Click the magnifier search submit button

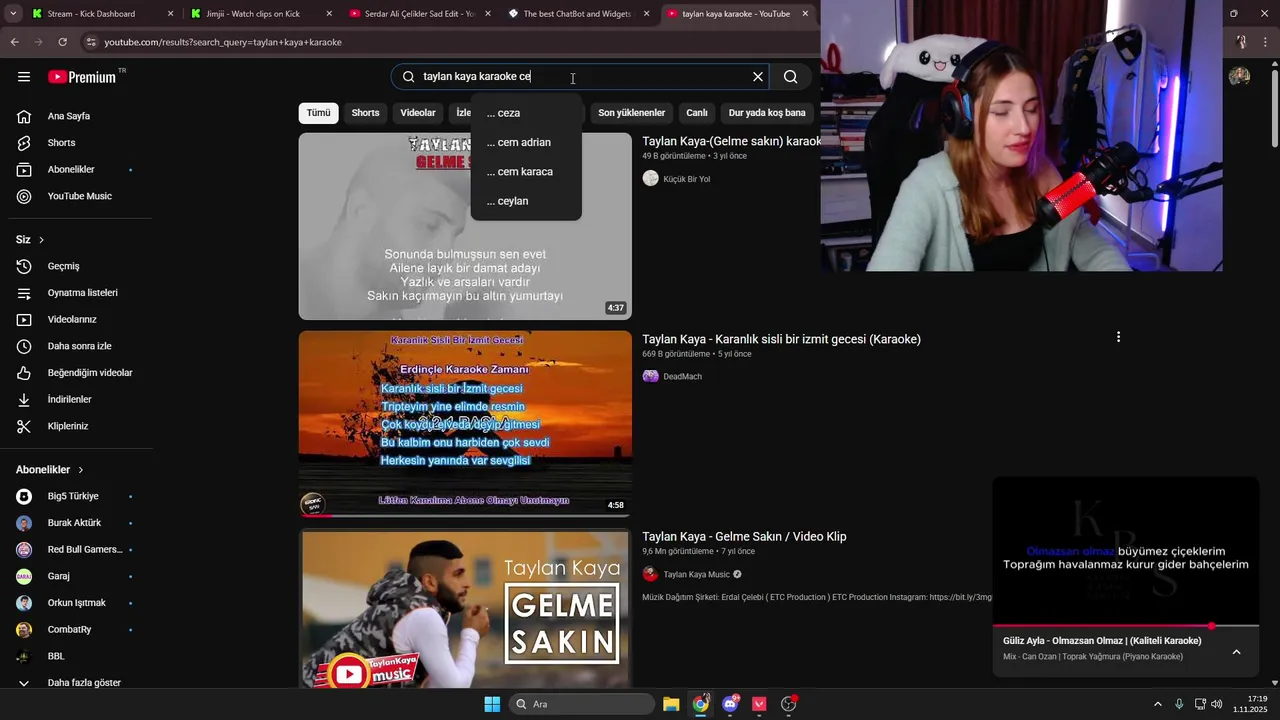point(791,77)
